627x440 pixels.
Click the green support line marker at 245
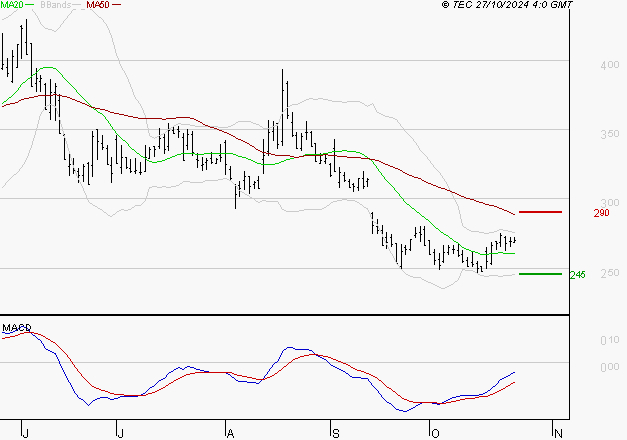540,274
